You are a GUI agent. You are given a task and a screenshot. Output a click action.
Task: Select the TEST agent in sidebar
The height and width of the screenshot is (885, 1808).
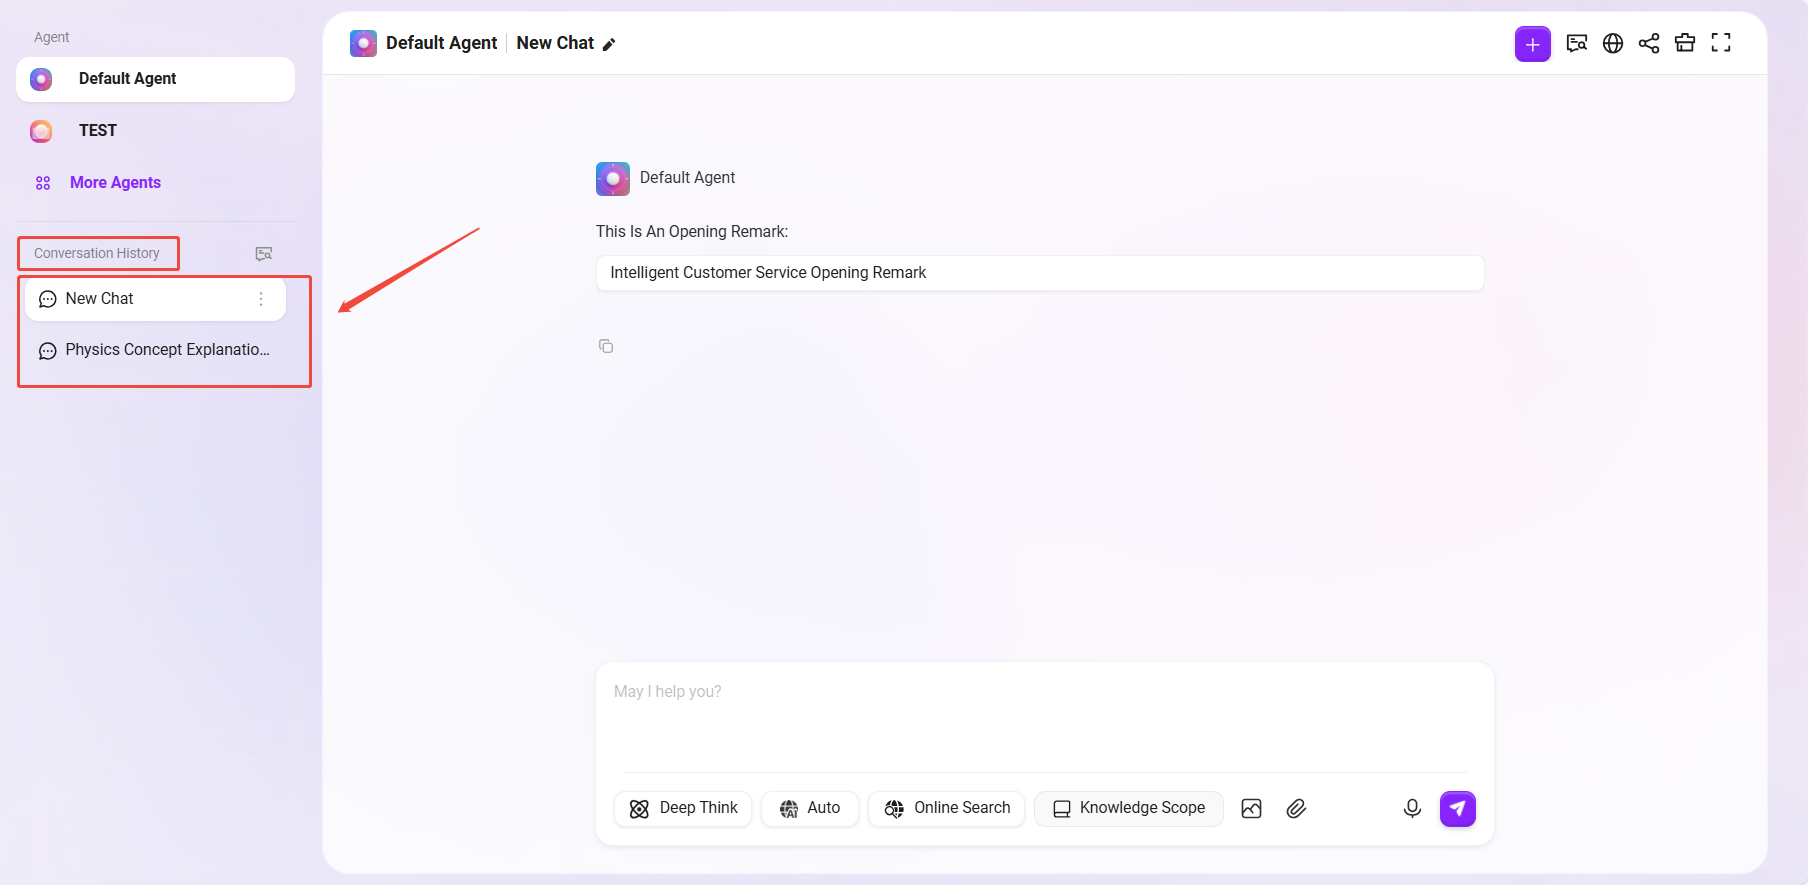98,131
